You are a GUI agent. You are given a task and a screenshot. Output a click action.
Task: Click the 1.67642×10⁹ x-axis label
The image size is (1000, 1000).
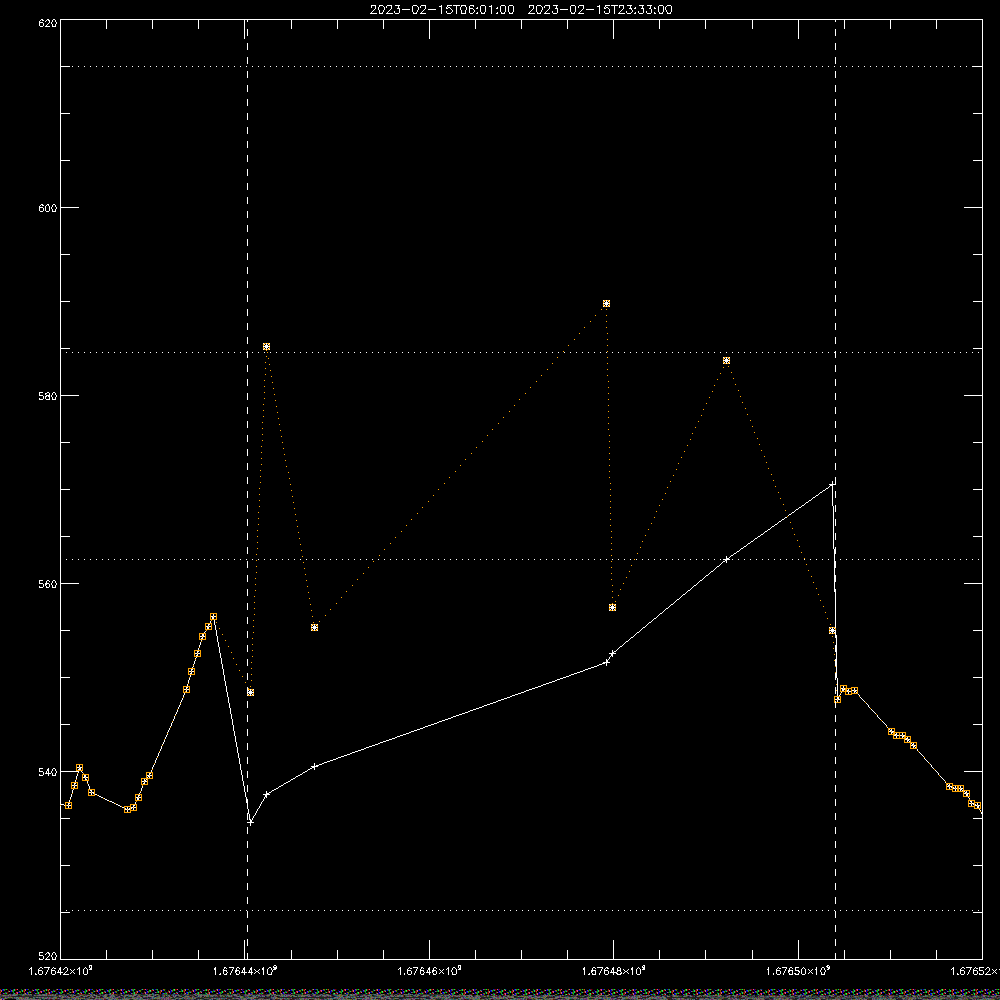[x=61, y=971]
